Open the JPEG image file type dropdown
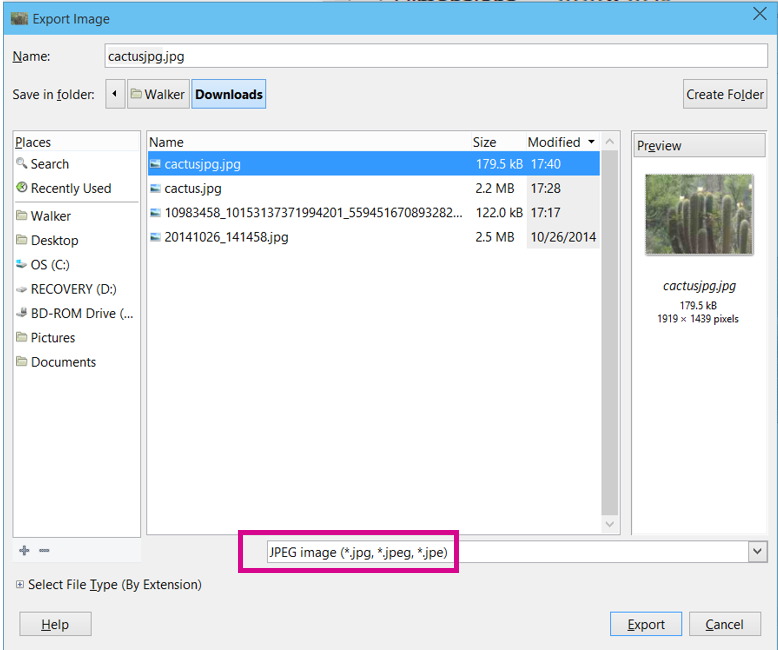Viewport: 778px width, 650px height. click(757, 552)
